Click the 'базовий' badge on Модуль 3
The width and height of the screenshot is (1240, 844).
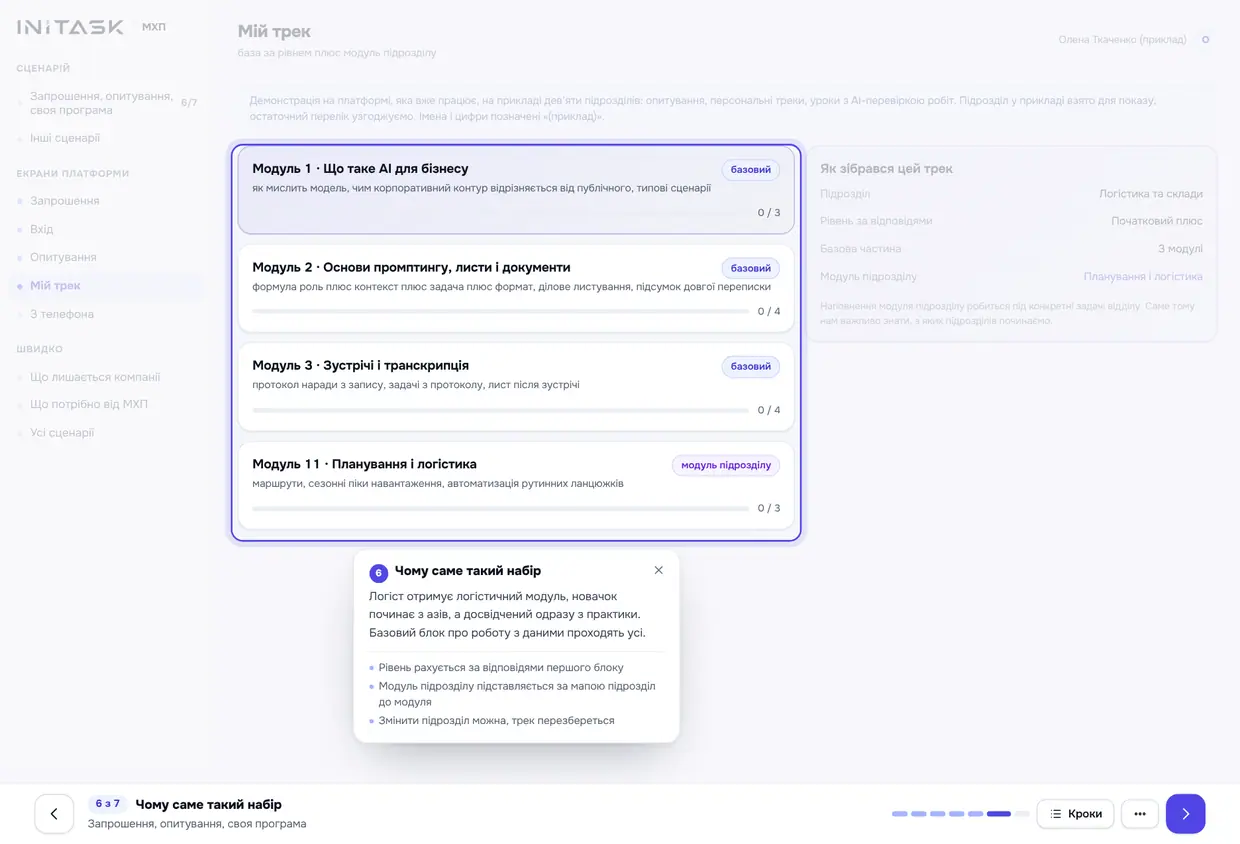click(x=751, y=367)
